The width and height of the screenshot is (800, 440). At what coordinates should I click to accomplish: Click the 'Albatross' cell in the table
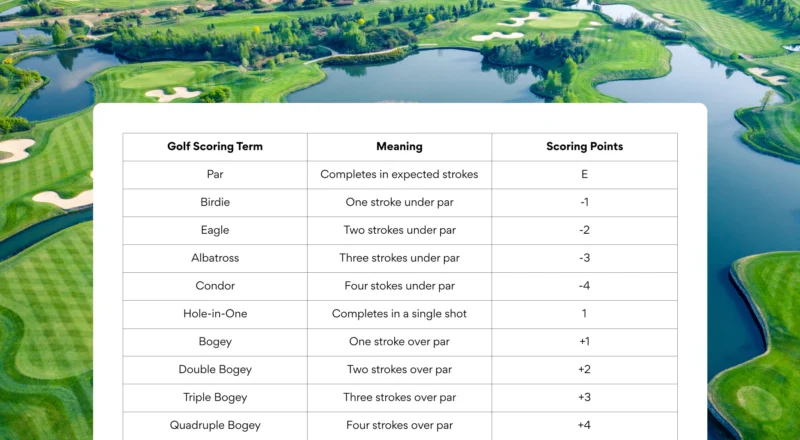pyautogui.click(x=215, y=258)
